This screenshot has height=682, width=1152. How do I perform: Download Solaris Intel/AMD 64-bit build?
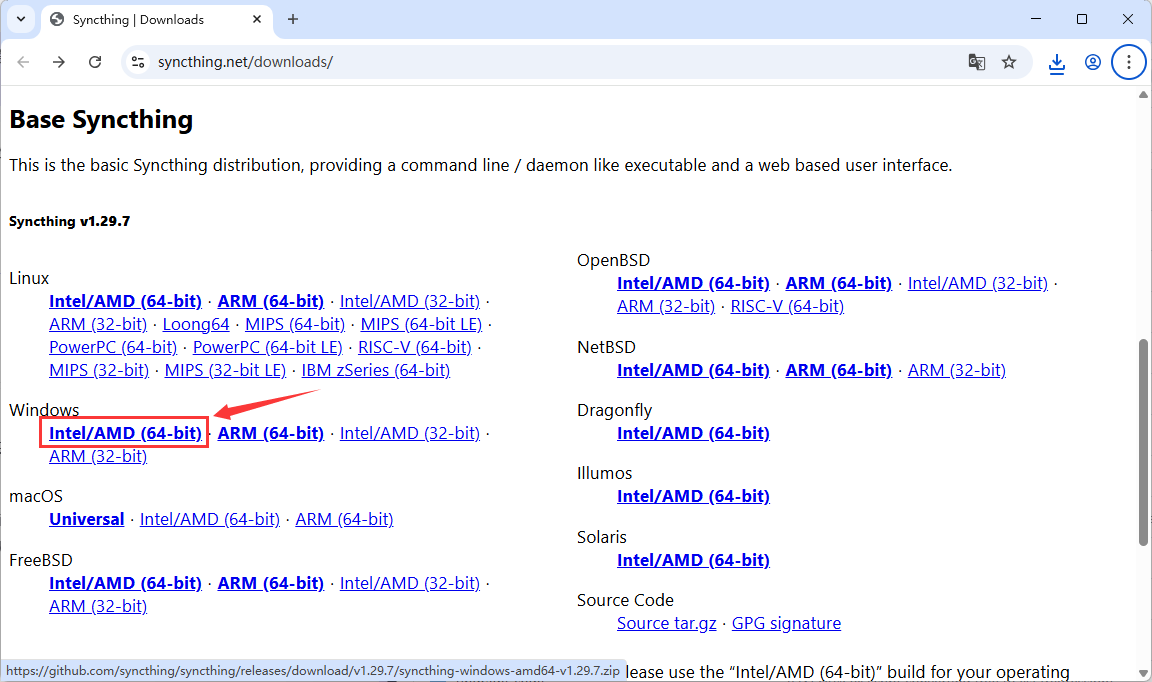pos(693,559)
